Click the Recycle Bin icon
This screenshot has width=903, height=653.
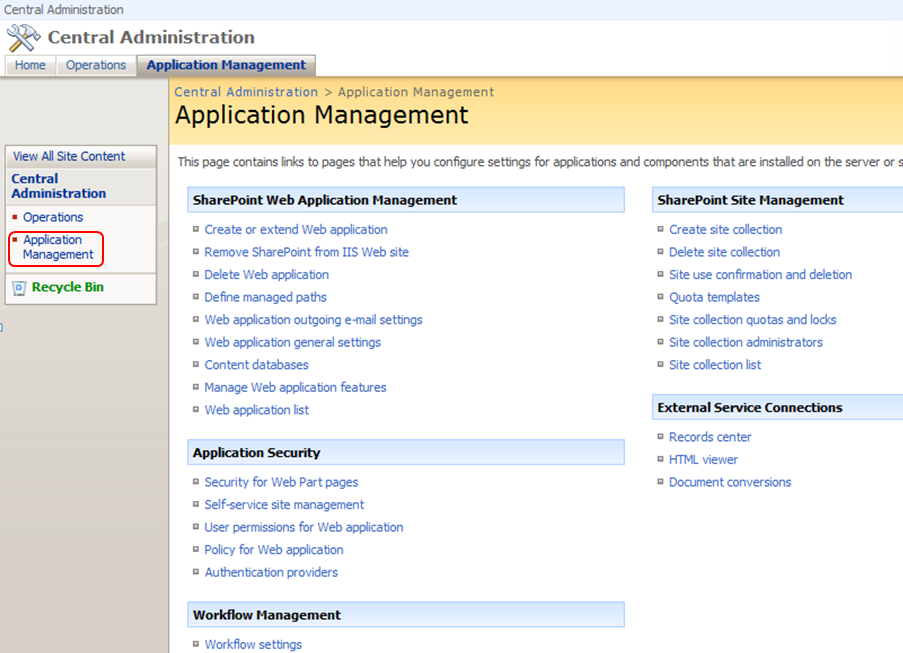point(19,288)
